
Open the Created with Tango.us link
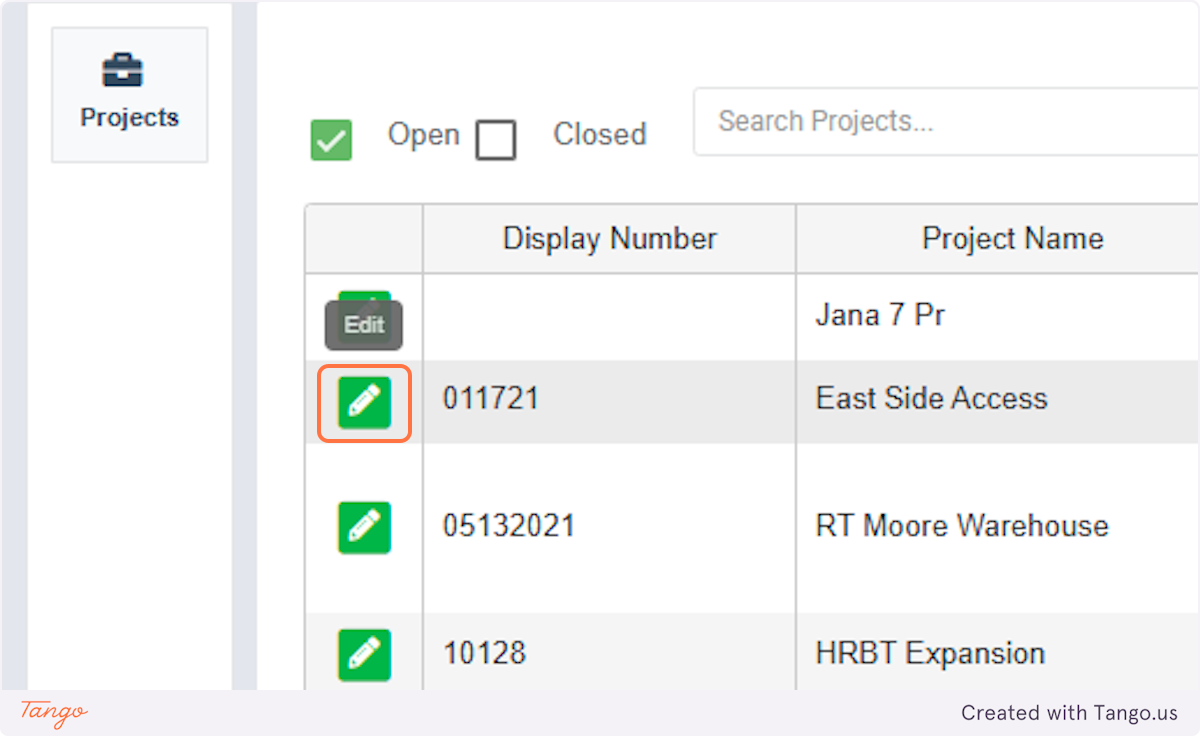point(1069,713)
